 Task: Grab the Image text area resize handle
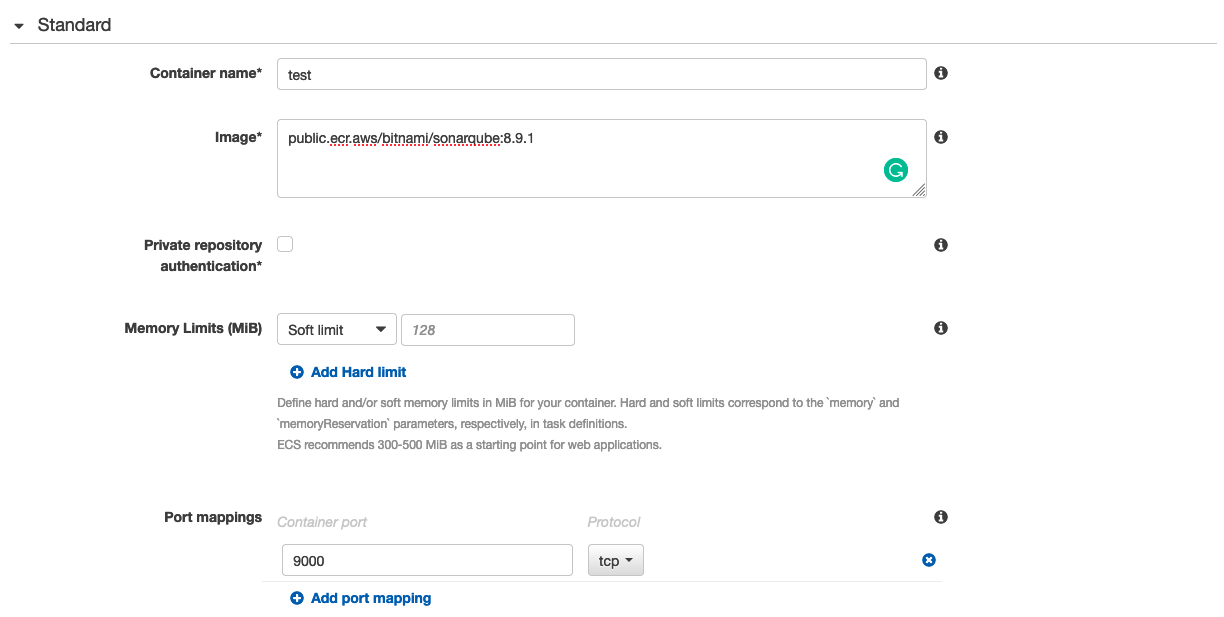[x=919, y=190]
